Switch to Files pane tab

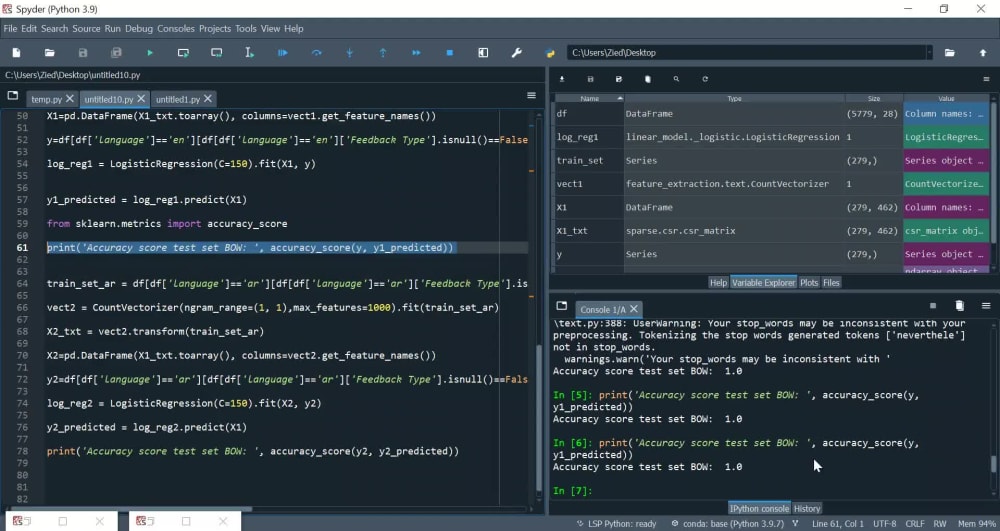[831, 282]
